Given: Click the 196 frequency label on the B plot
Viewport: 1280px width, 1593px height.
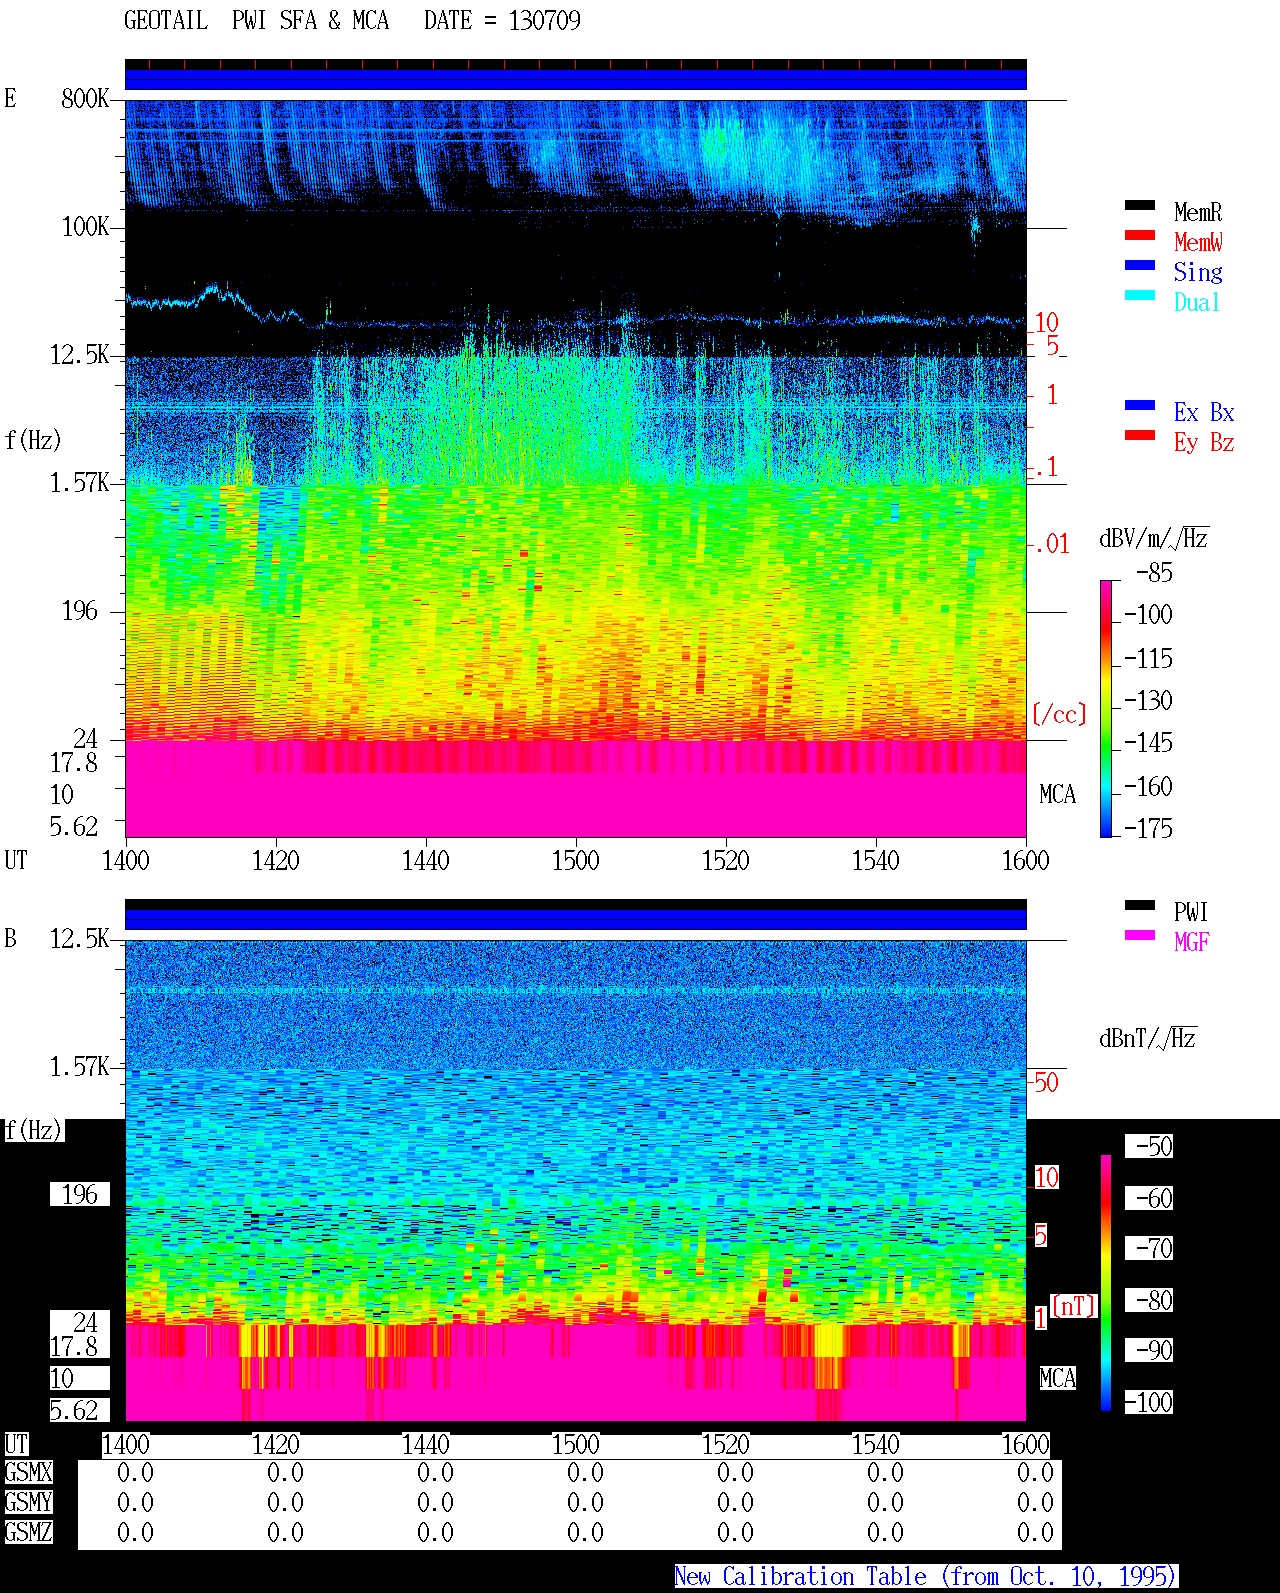Looking at the screenshot, I should [80, 1194].
